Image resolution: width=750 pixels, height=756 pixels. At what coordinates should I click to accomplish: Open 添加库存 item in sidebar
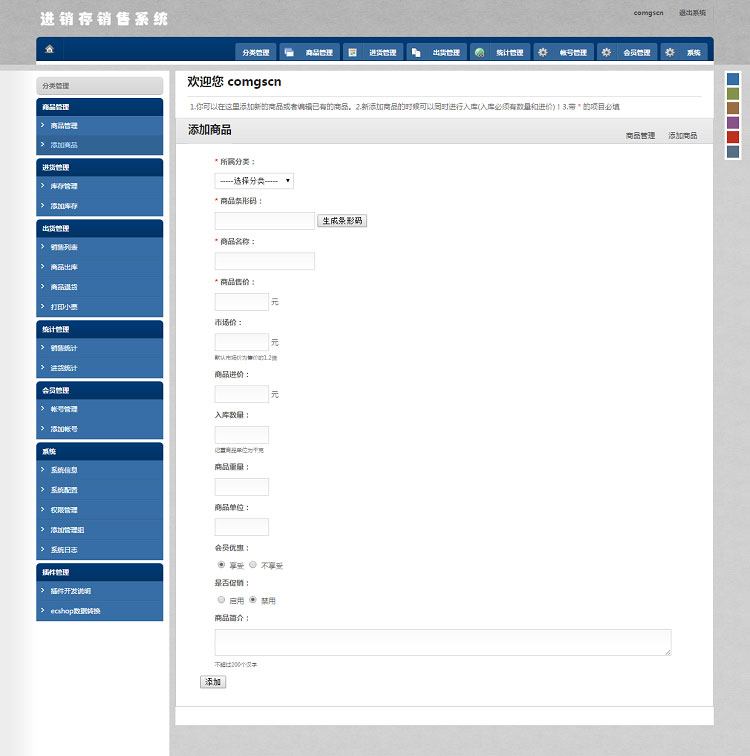point(100,206)
